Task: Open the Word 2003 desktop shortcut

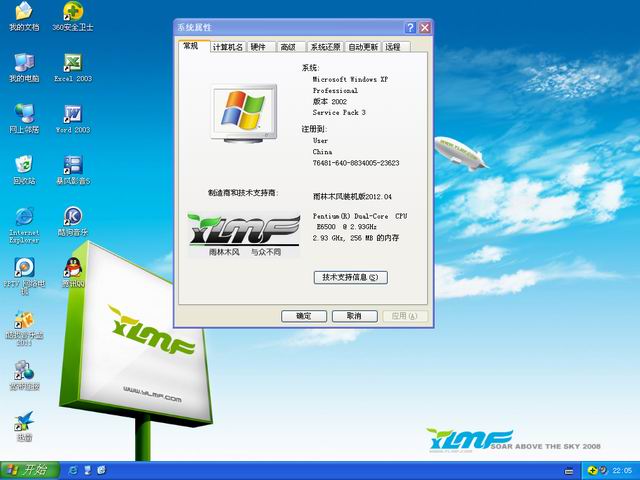Action: coord(72,114)
